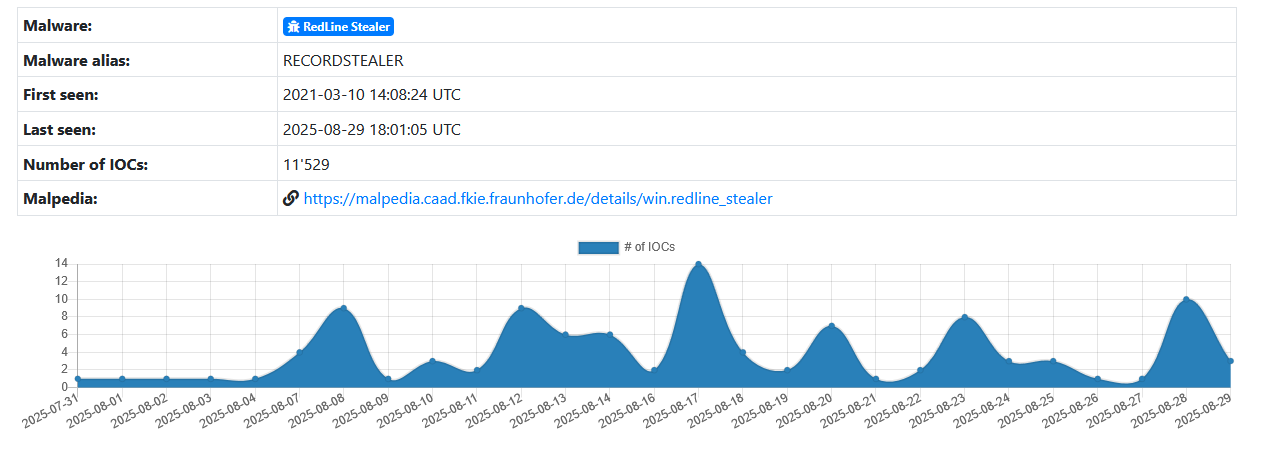The height and width of the screenshot is (471, 1269).
Task: Select the '2021-03-10 14:08:24 UTC' timestamp
Action: [372, 95]
